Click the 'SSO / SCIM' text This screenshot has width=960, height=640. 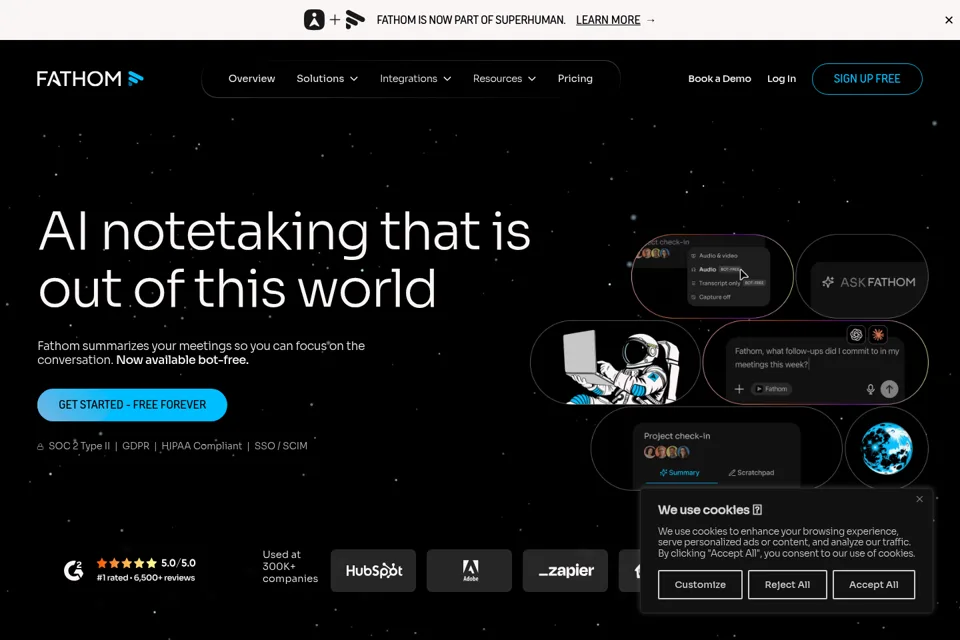(x=281, y=446)
